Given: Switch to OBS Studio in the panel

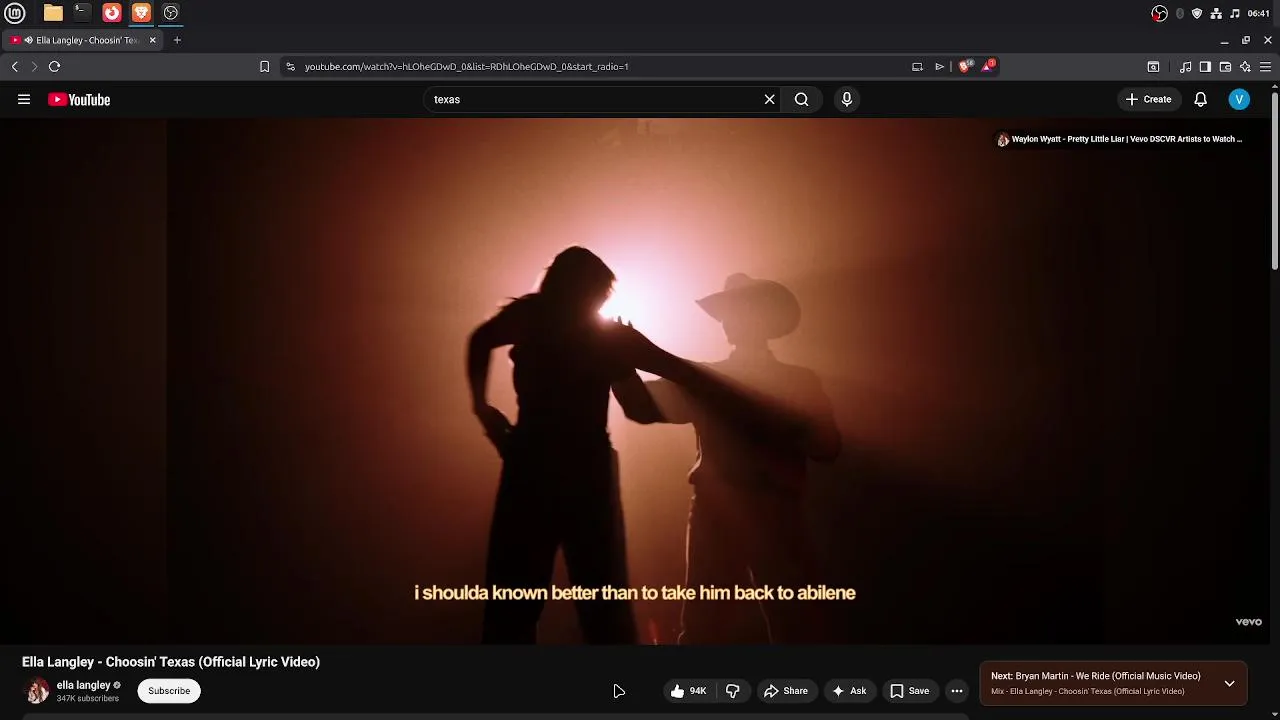Looking at the screenshot, I should coord(171,13).
